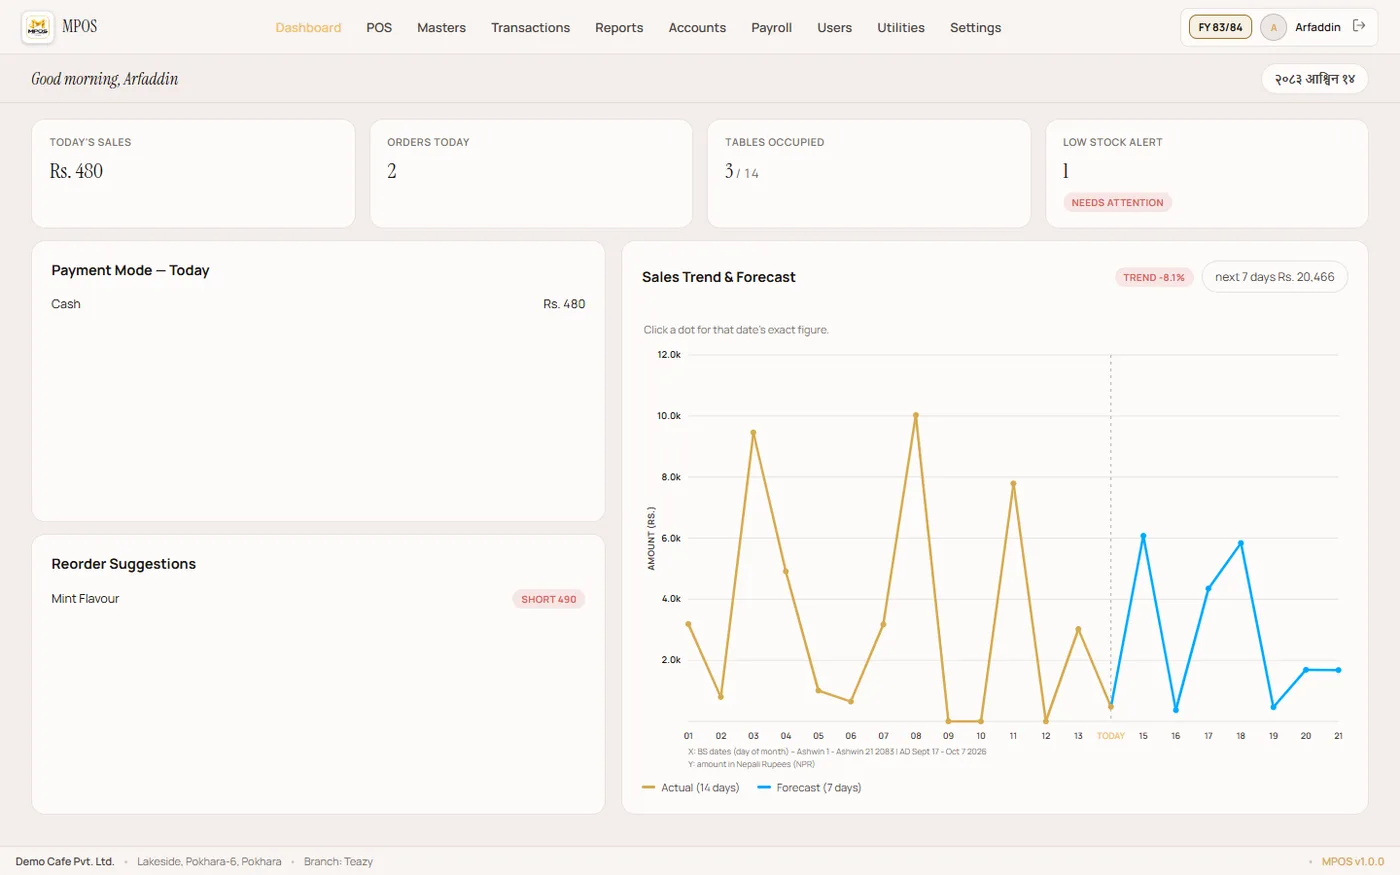The height and width of the screenshot is (875, 1400).
Task: Click the Cash payment mode row
Action: click(x=318, y=304)
